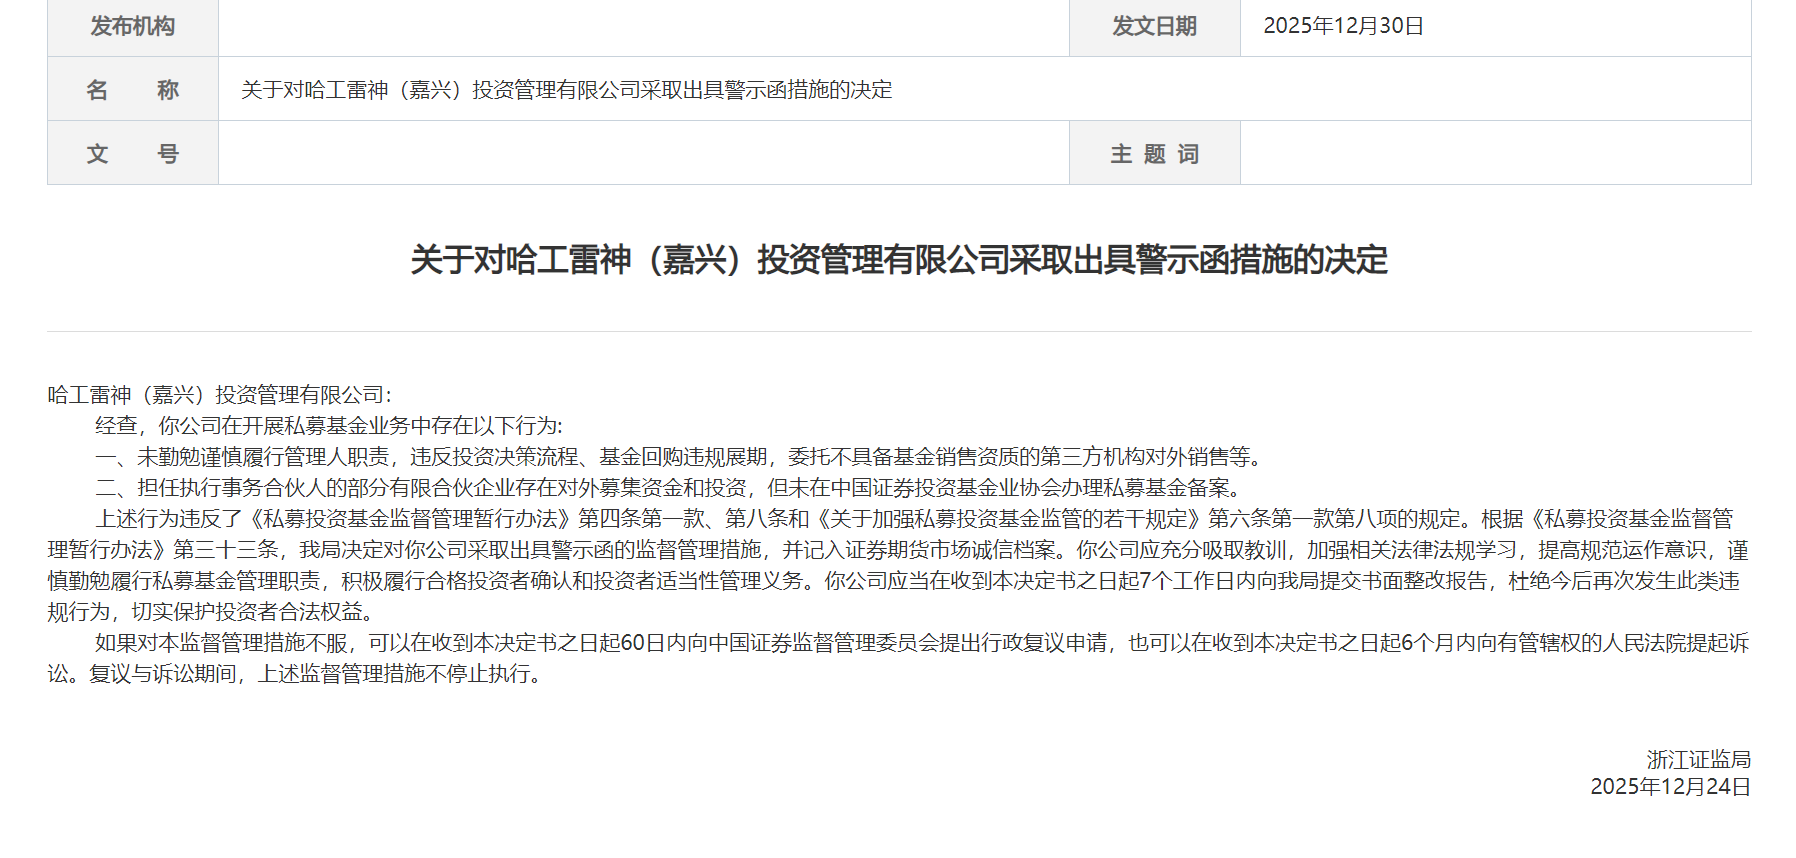Image resolution: width=1796 pixels, height=858 pixels.
Task: Click the 名称 label cell
Action: point(133,90)
